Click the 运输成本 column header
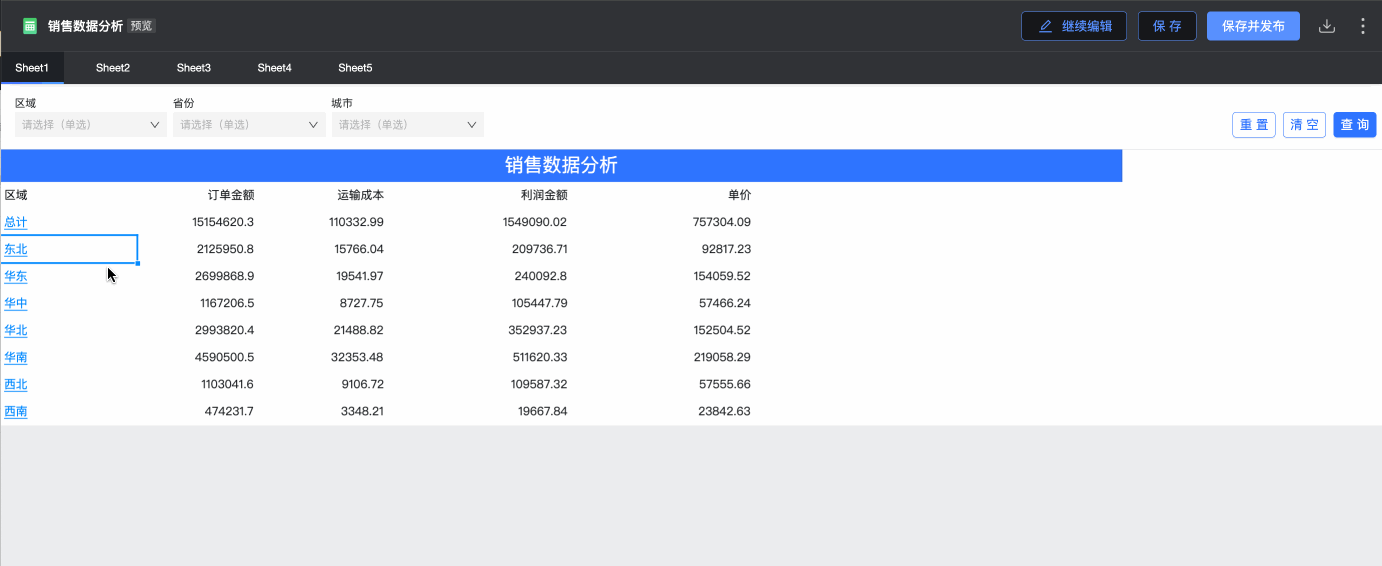Viewport: 1382px width, 566px height. (x=360, y=195)
